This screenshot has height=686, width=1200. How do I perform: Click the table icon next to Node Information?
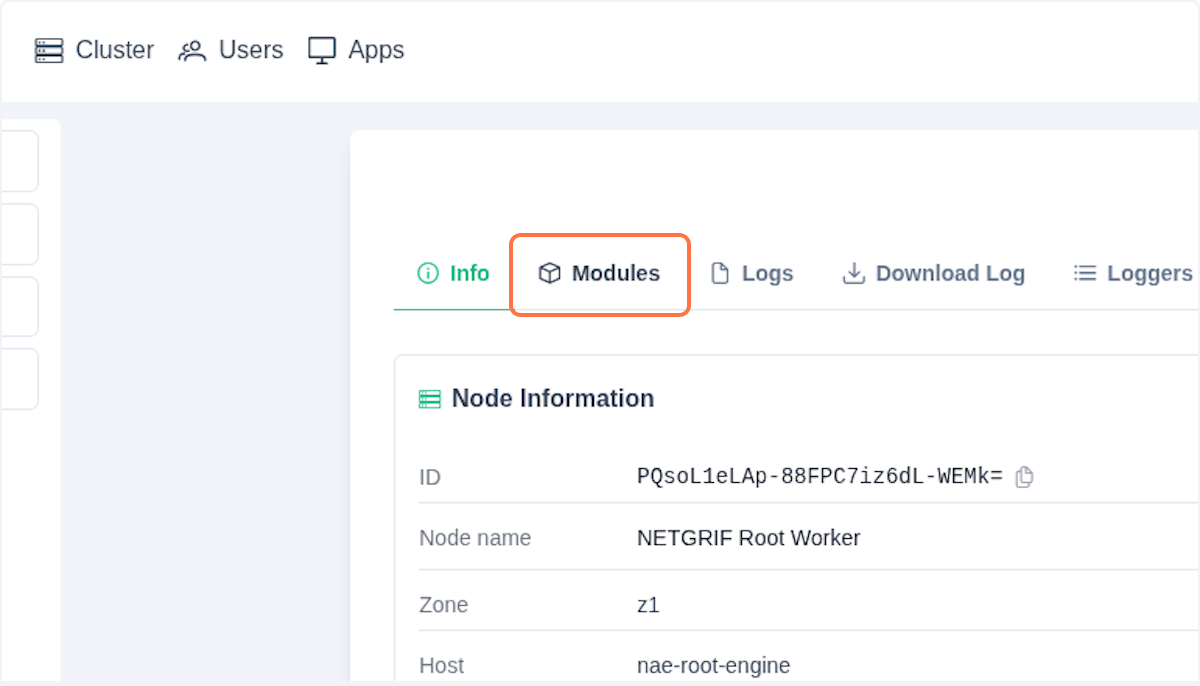click(429, 398)
